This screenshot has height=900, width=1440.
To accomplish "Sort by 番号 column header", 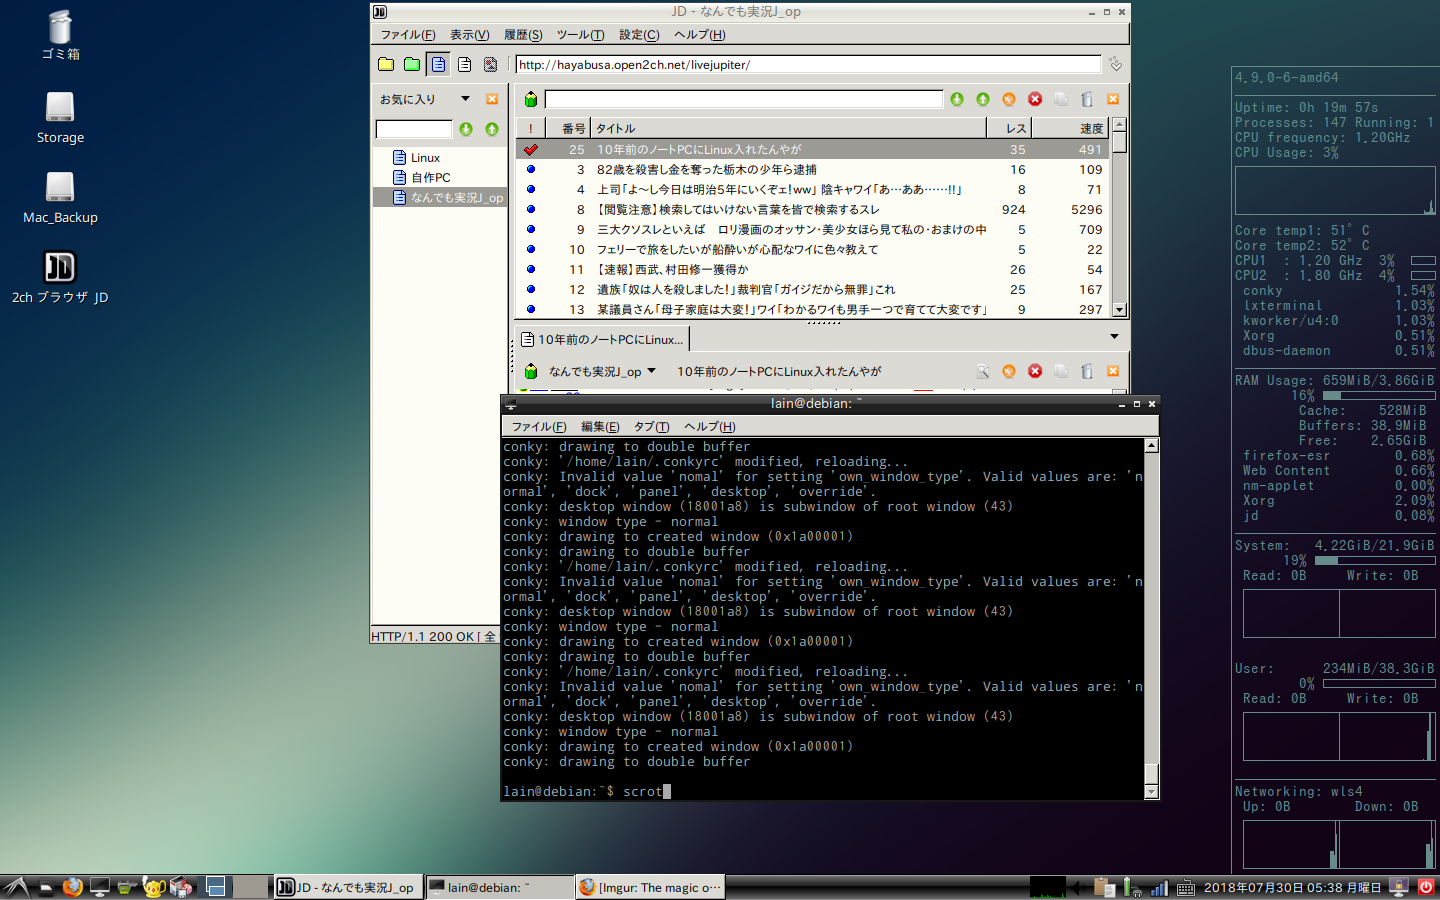I will pyautogui.click(x=568, y=128).
